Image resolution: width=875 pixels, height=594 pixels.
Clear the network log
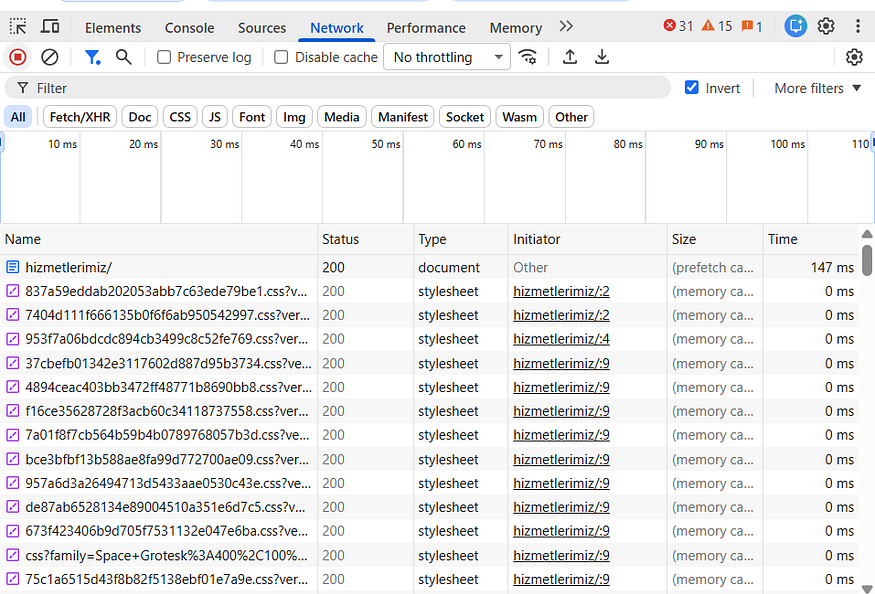point(50,57)
